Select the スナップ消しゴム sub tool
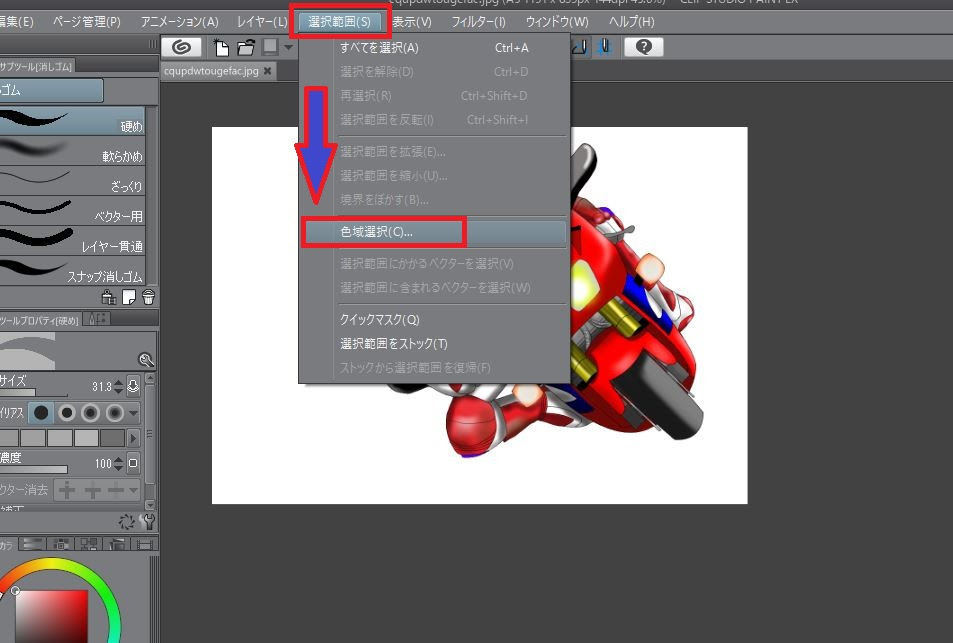953x643 pixels. coord(72,270)
